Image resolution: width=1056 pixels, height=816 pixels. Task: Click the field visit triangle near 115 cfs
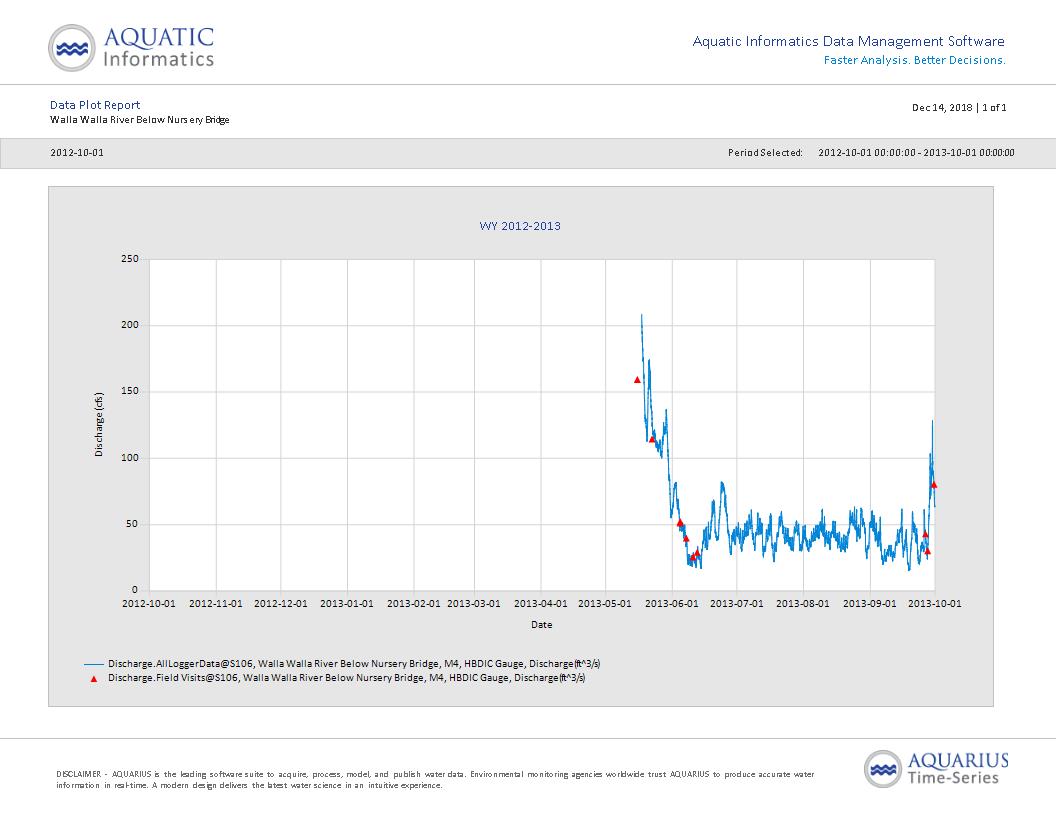point(651,439)
